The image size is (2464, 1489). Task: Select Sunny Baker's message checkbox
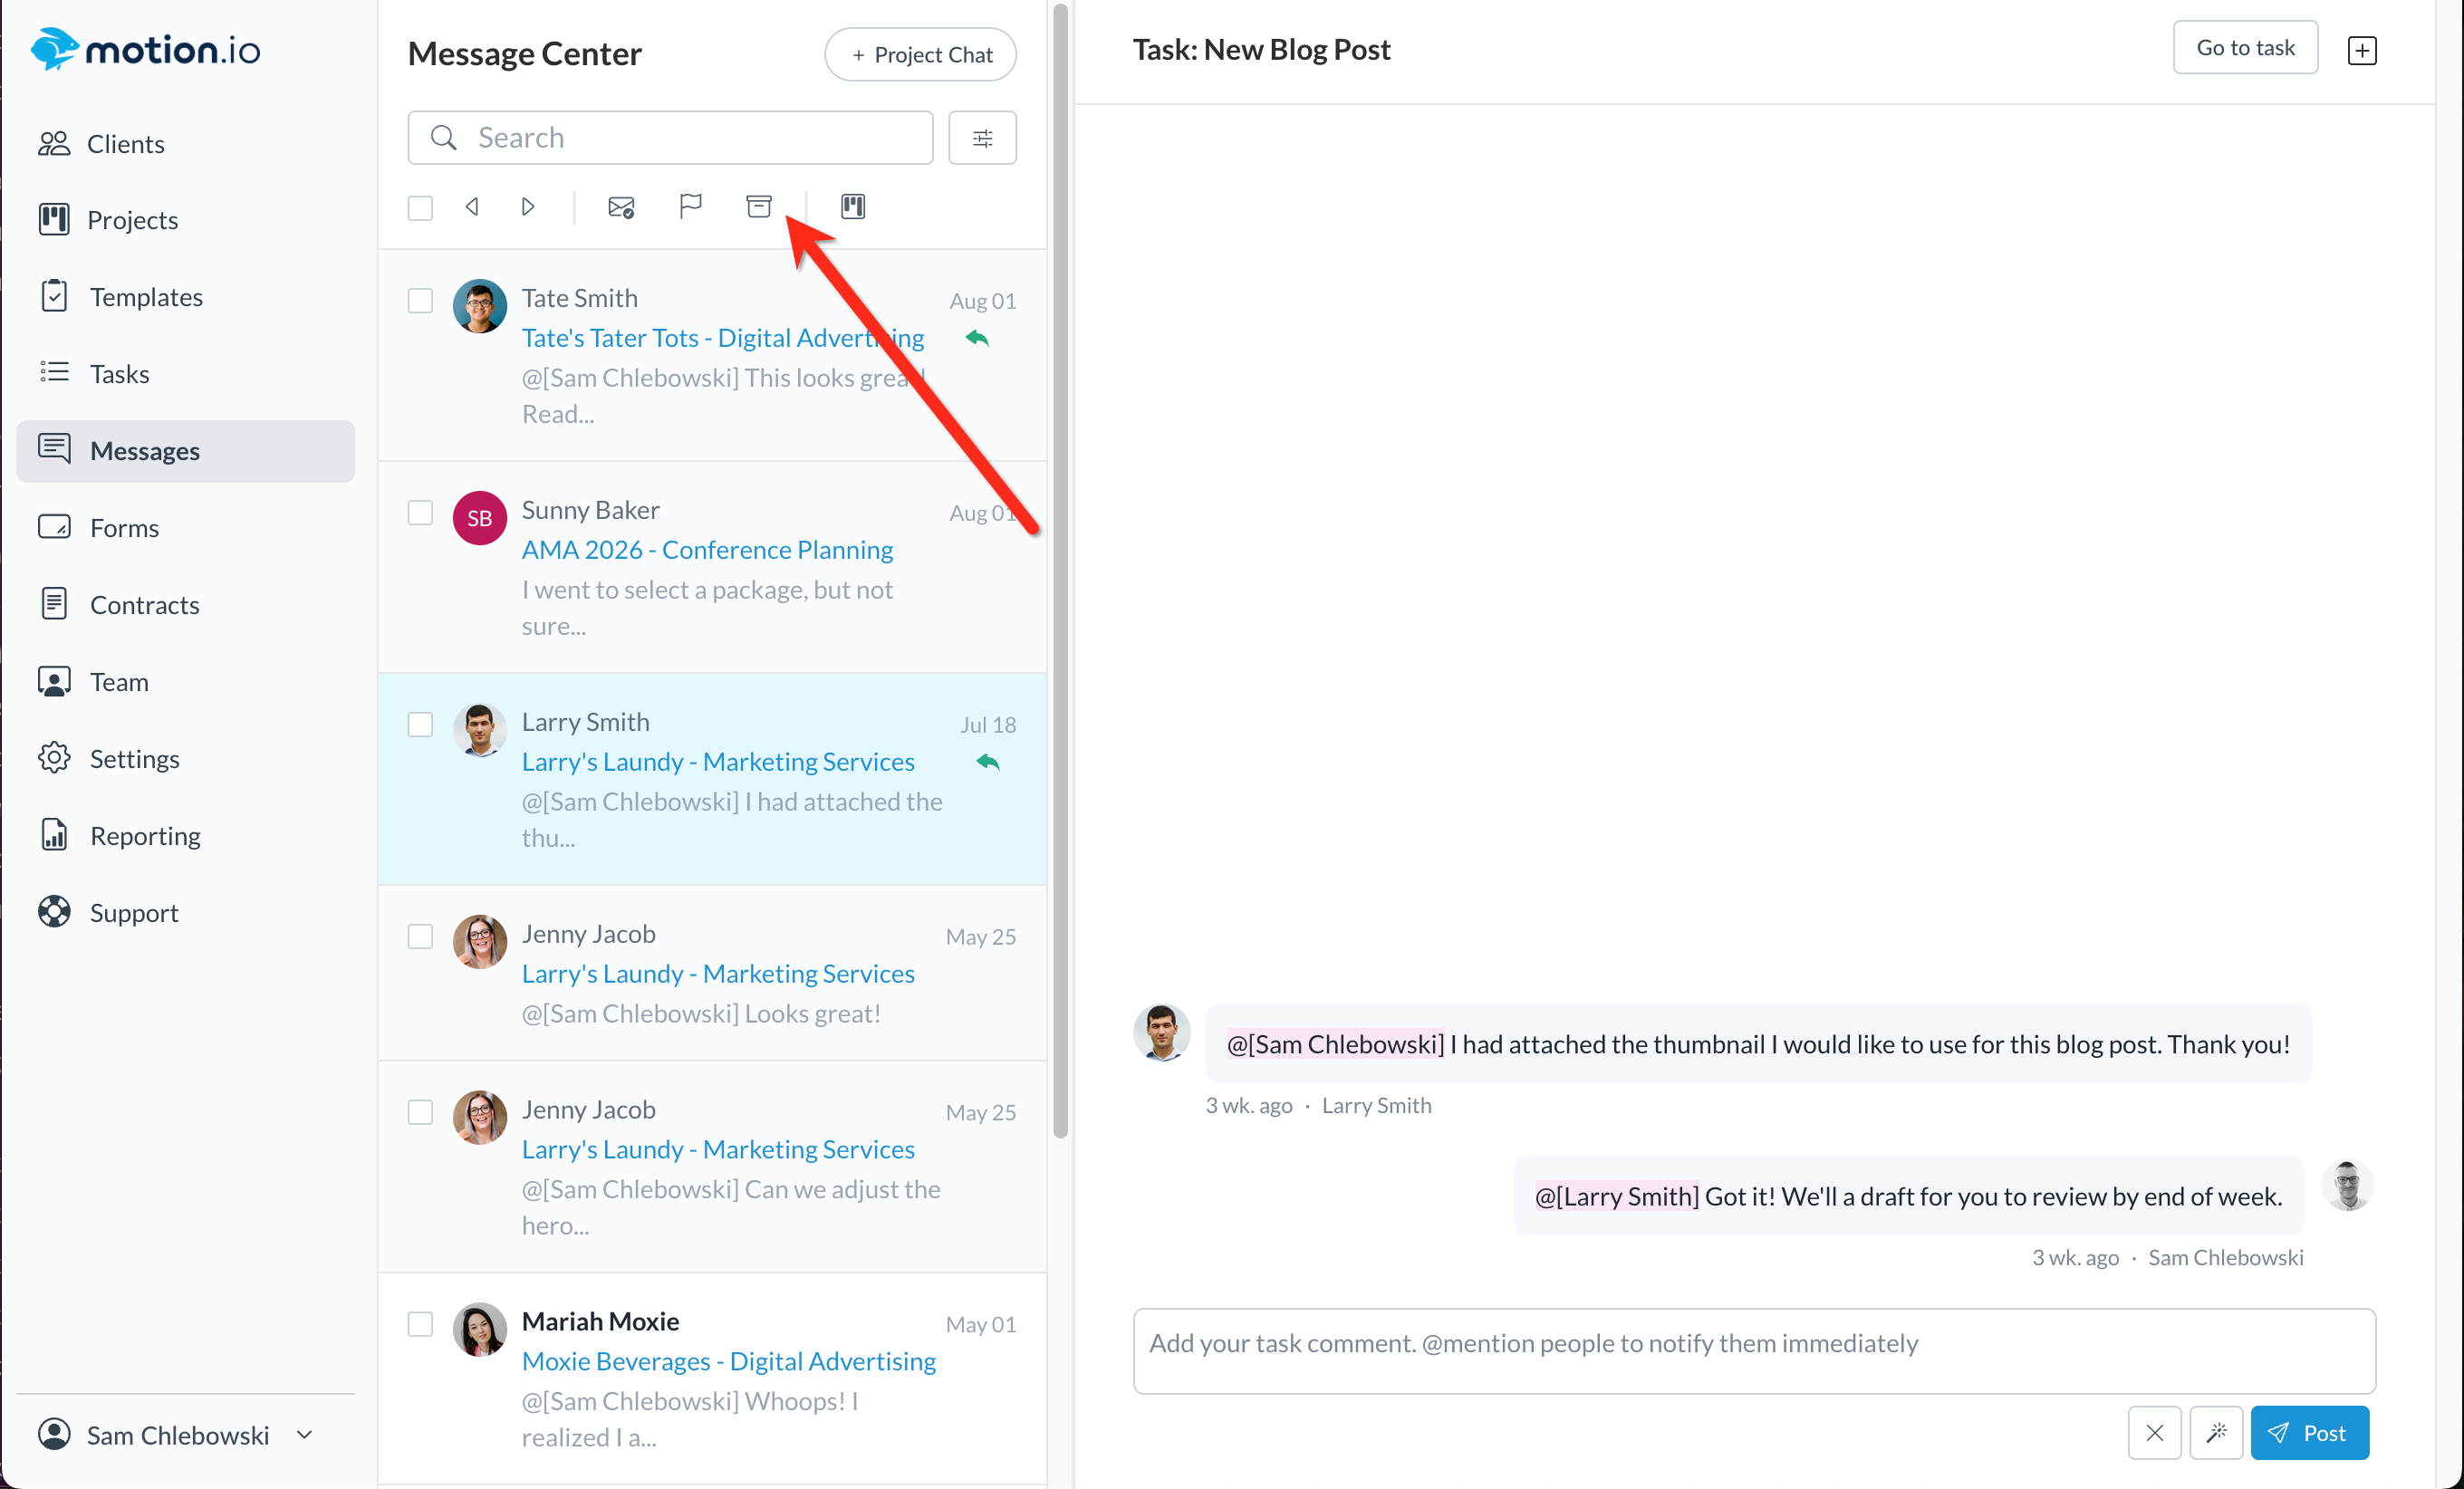coord(420,512)
